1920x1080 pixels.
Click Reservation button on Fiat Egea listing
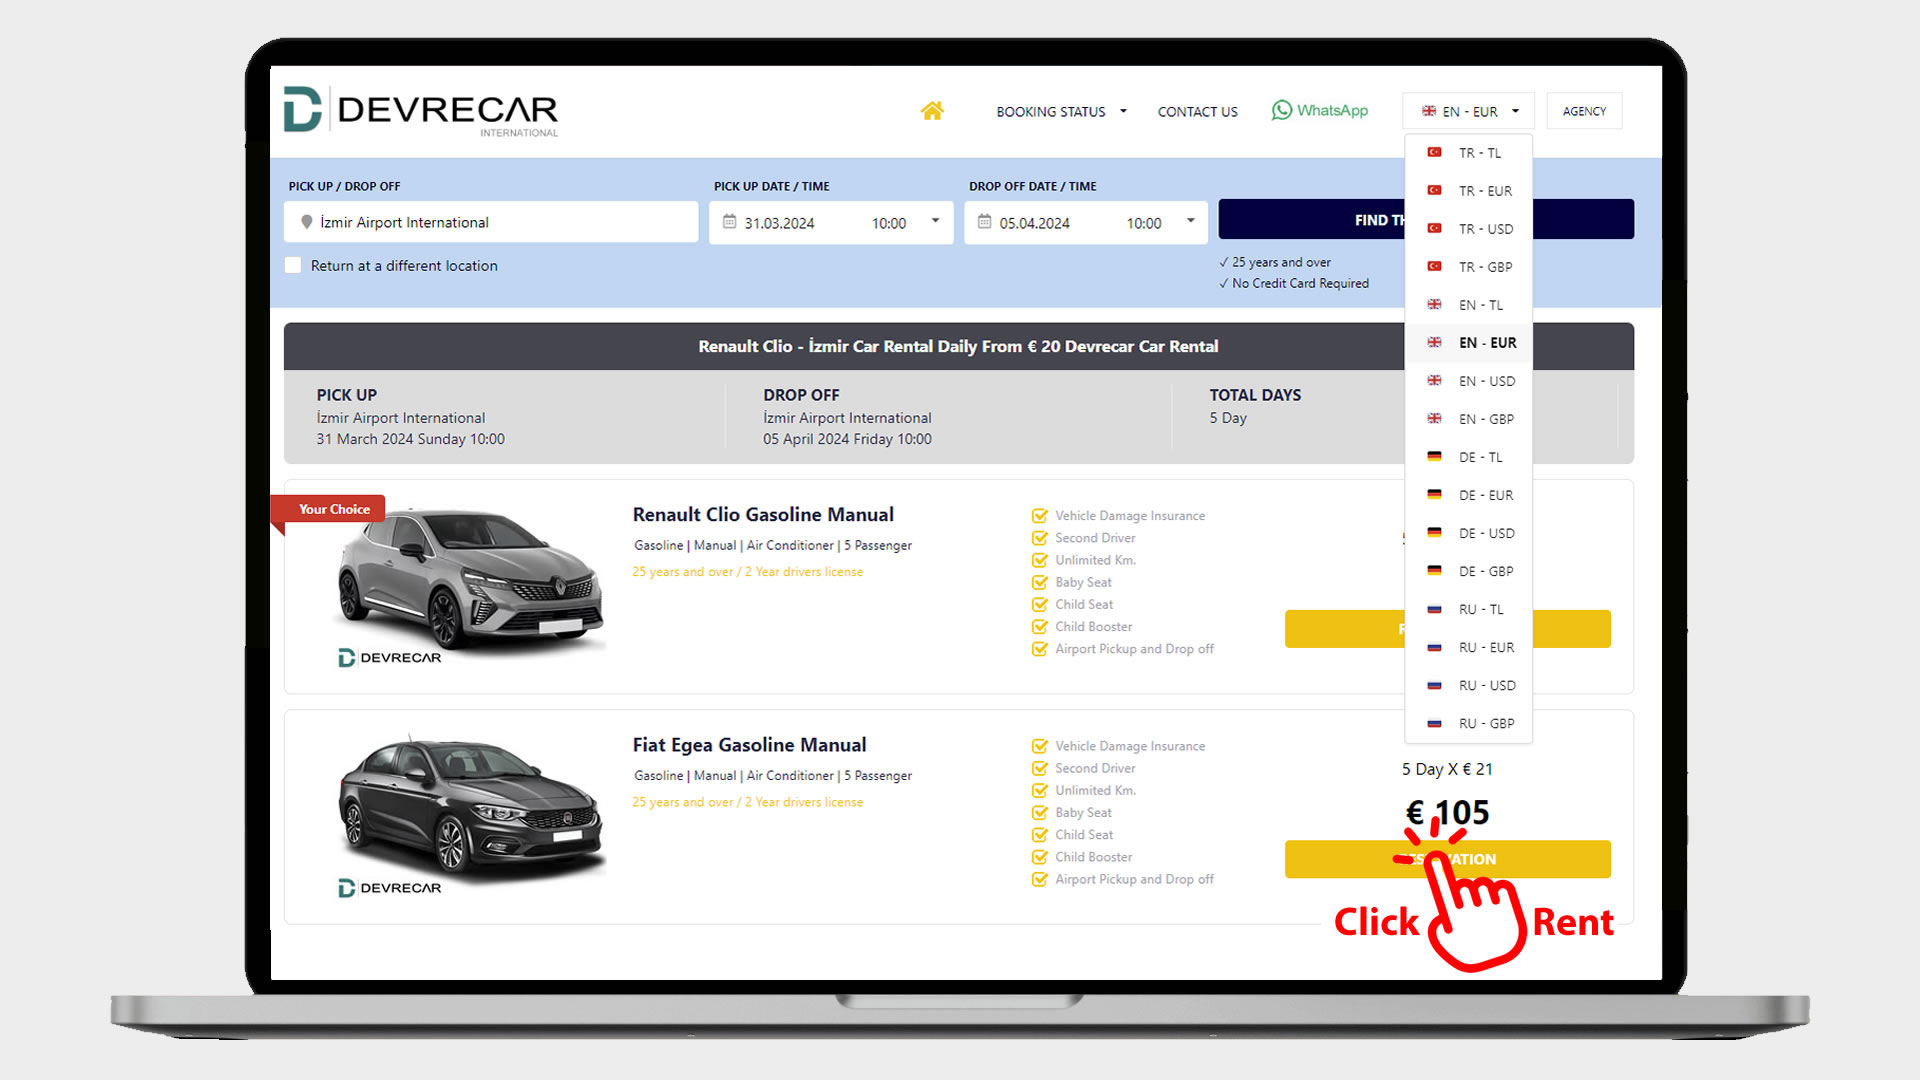[1447, 858]
